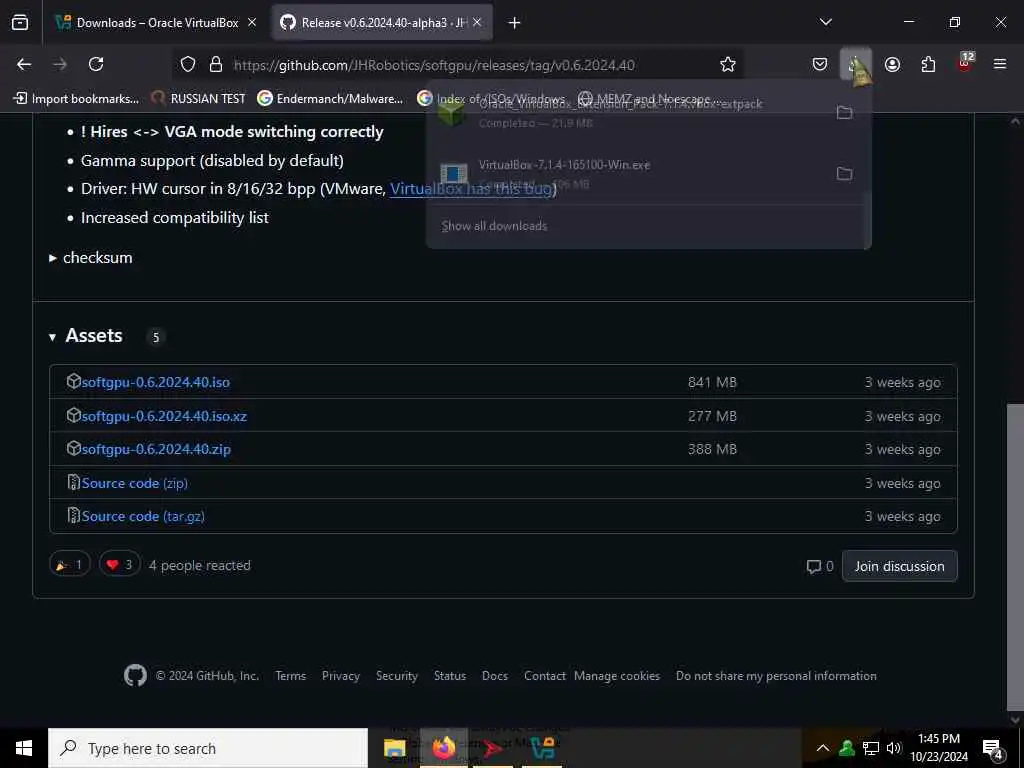1024x768 pixels.
Task: Download Source code (zip)
Action: 135,483
